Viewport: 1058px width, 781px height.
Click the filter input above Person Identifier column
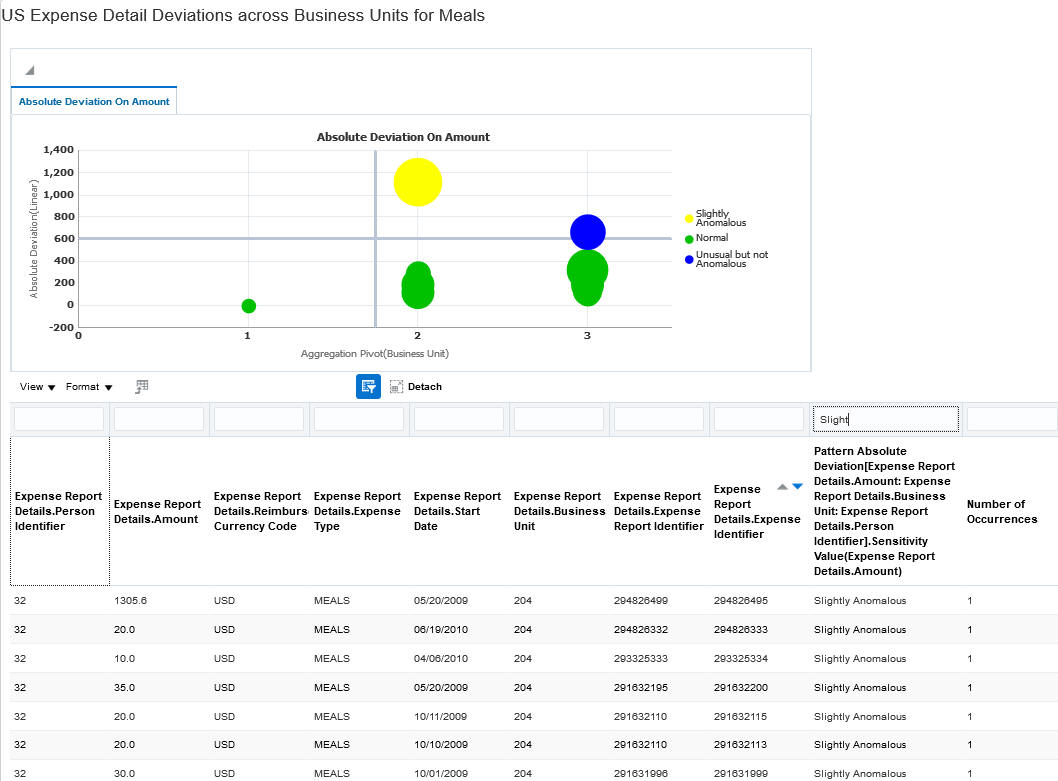58,418
